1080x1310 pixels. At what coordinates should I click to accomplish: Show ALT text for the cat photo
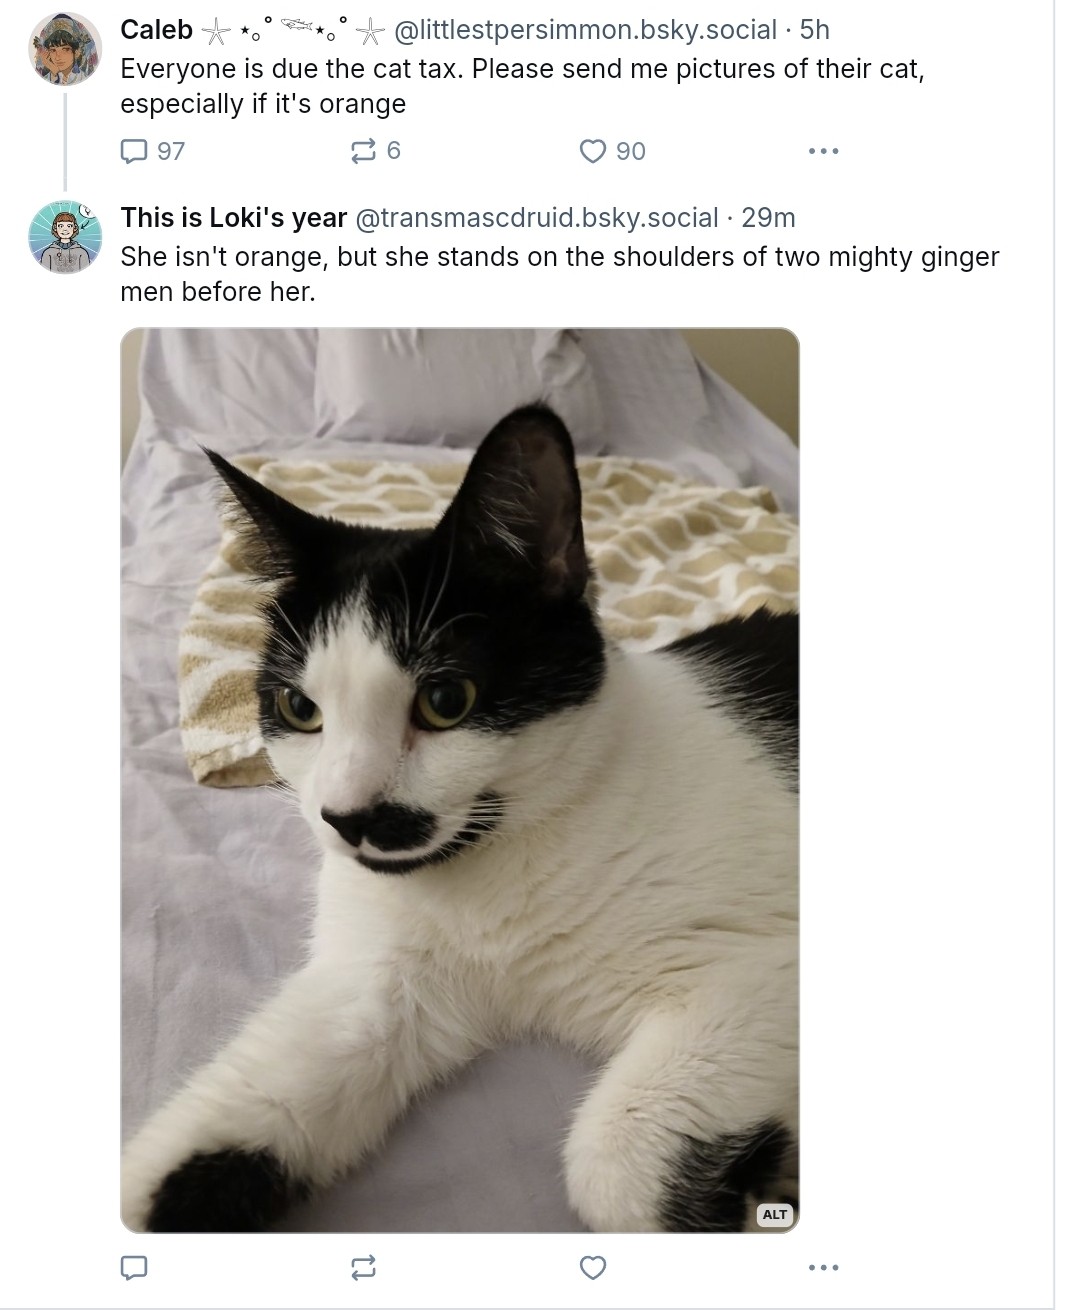[775, 1214]
